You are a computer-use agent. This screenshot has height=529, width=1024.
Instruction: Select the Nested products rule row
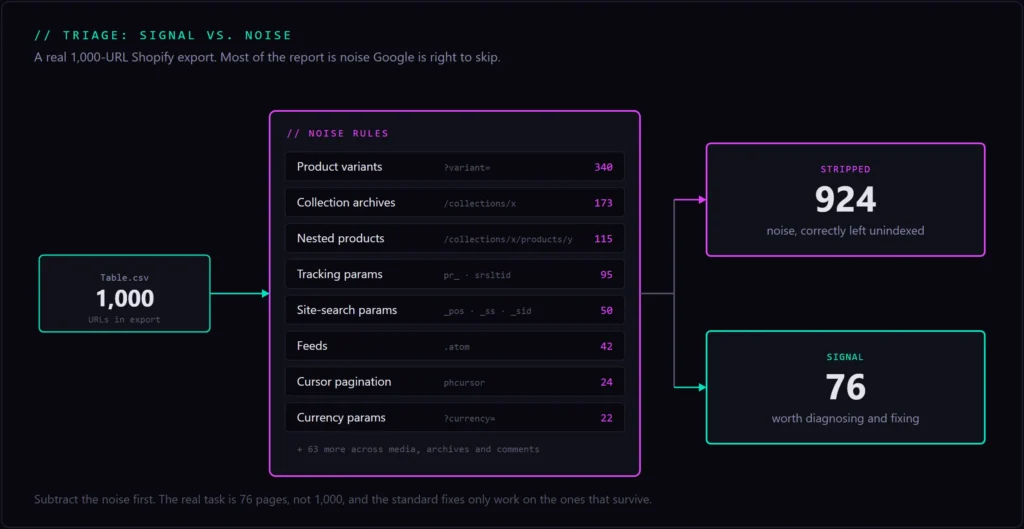click(x=455, y=238)
